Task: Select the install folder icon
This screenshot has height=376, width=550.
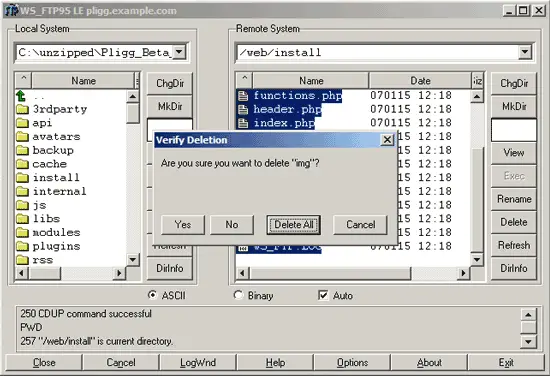Action: [22, 178]
